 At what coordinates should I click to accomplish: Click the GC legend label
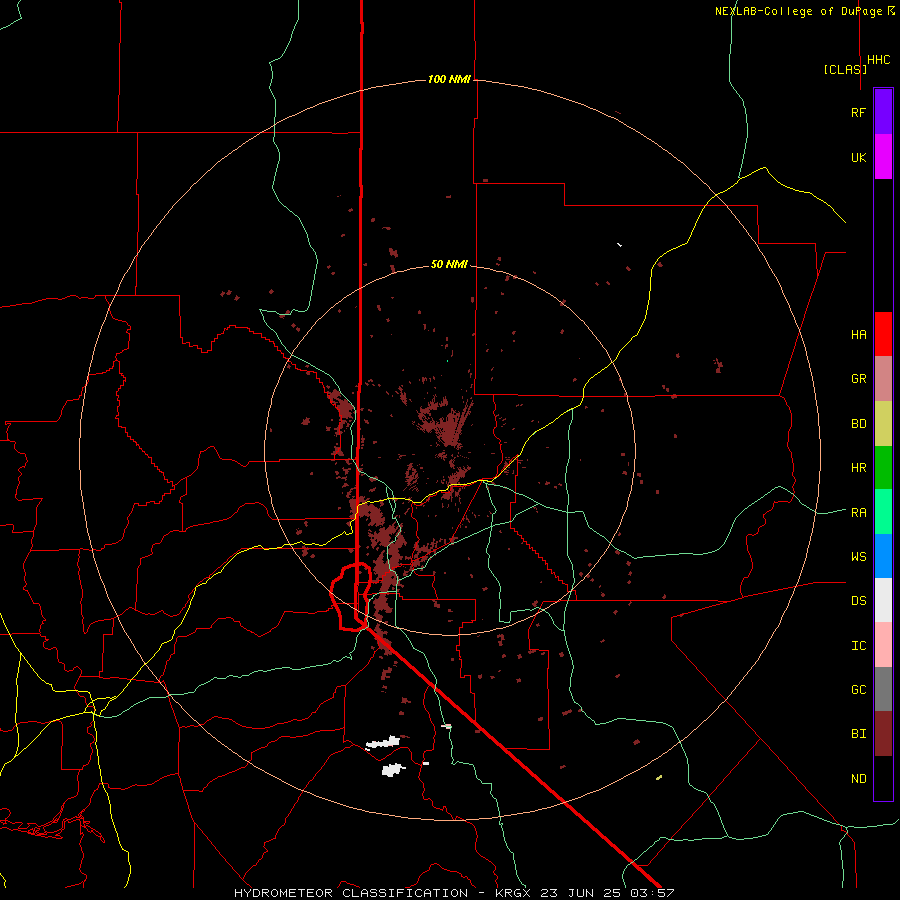pyautogui.click(x=858, y=690)
